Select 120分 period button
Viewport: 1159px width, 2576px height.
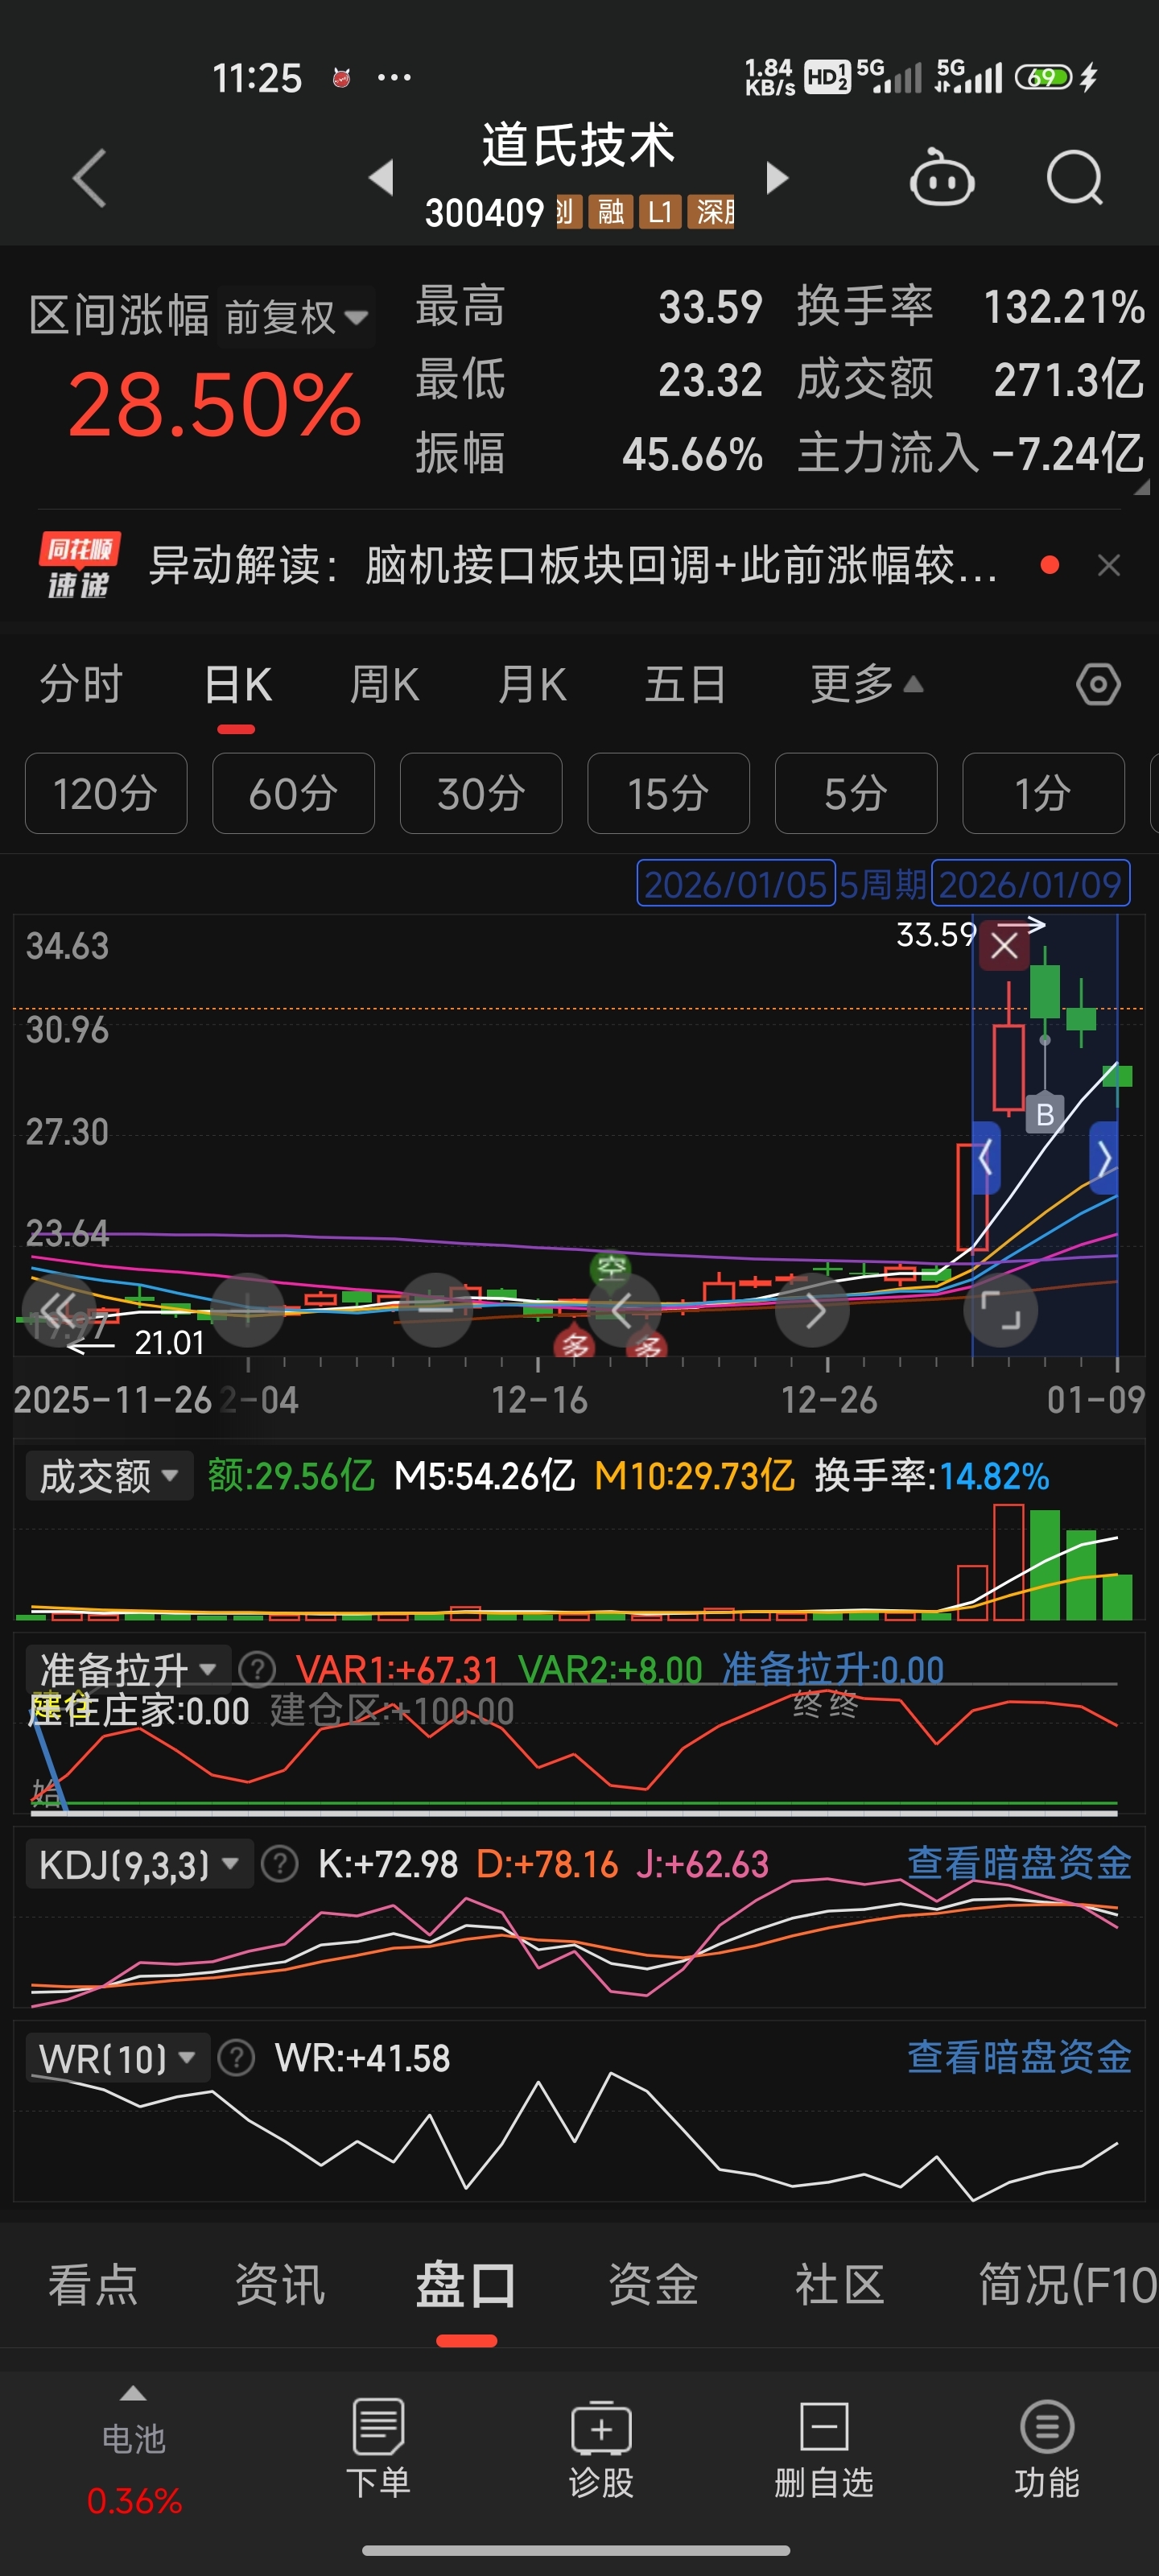click(x=106, y=793)
